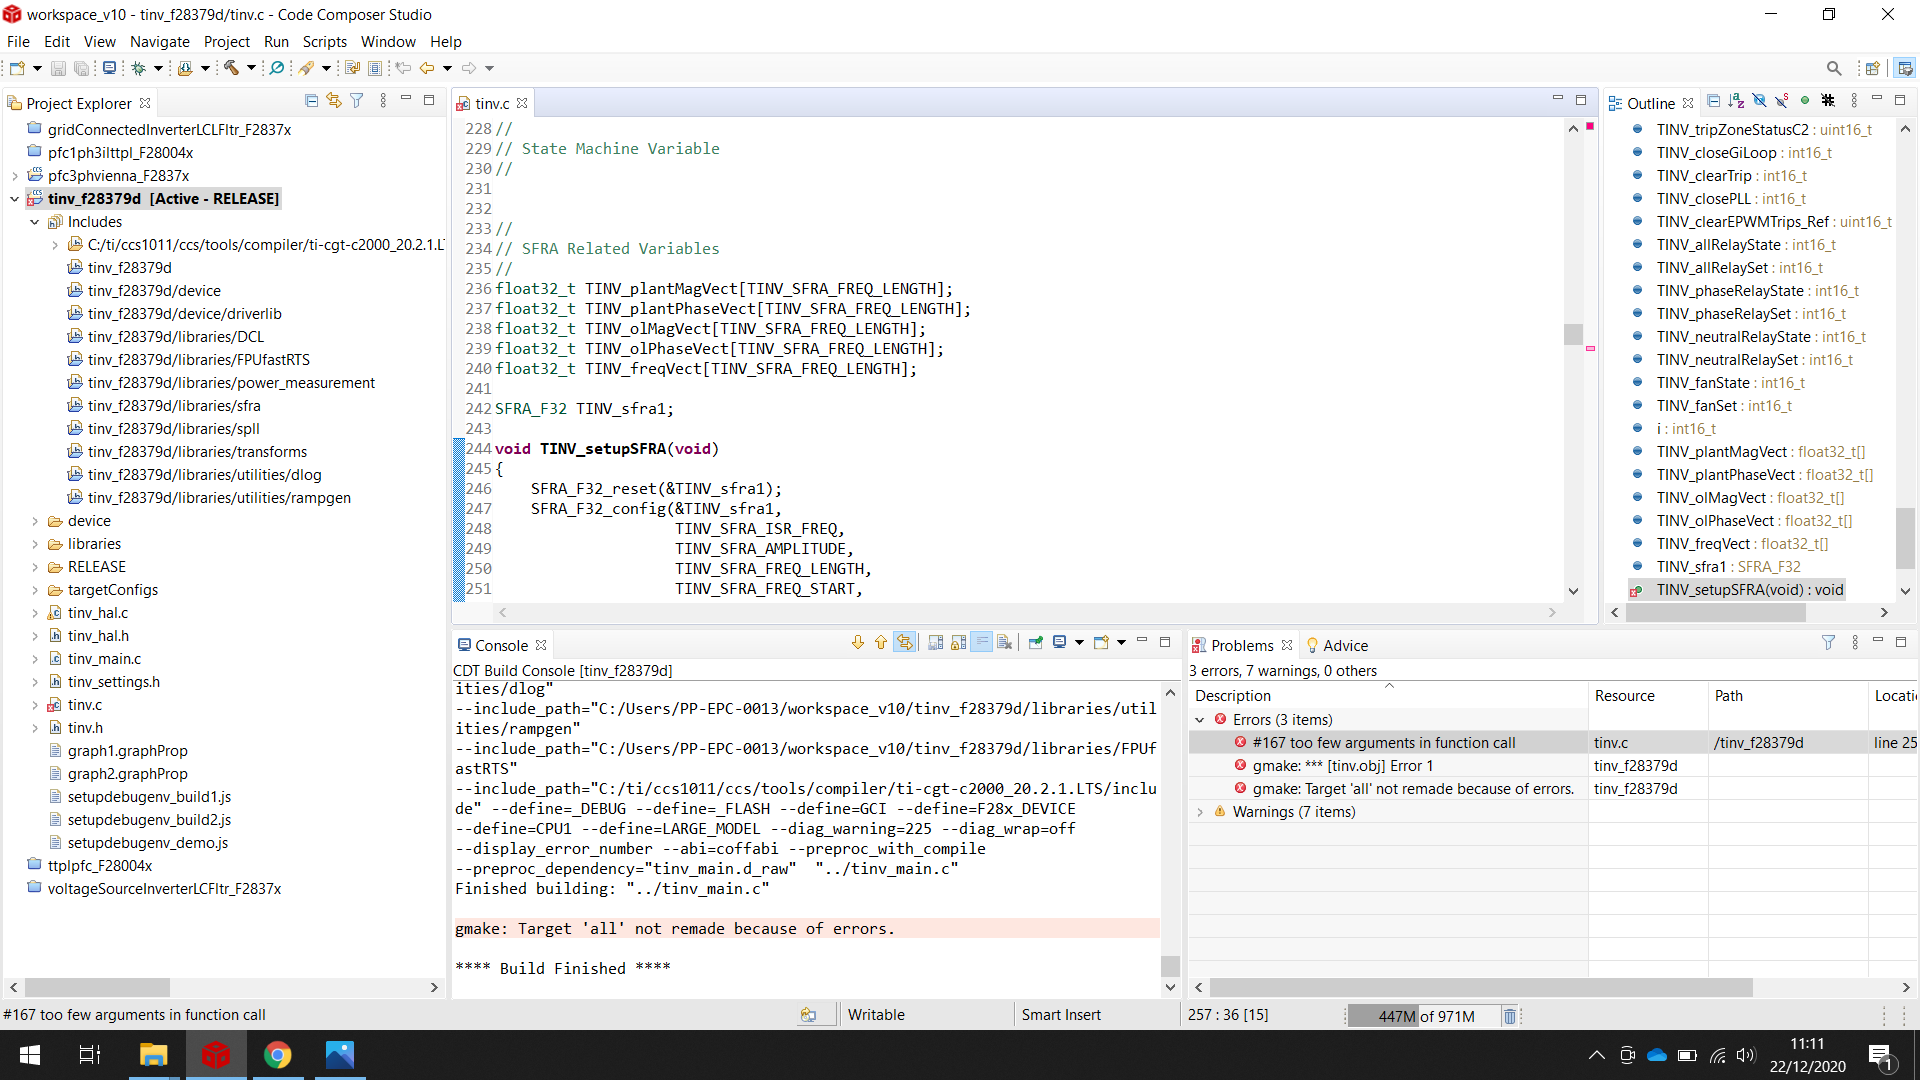The width and height of the screenshot is (1920, 1080).
Task: Select the '#167 too few arguments' error row
Action: point(1383,743)
